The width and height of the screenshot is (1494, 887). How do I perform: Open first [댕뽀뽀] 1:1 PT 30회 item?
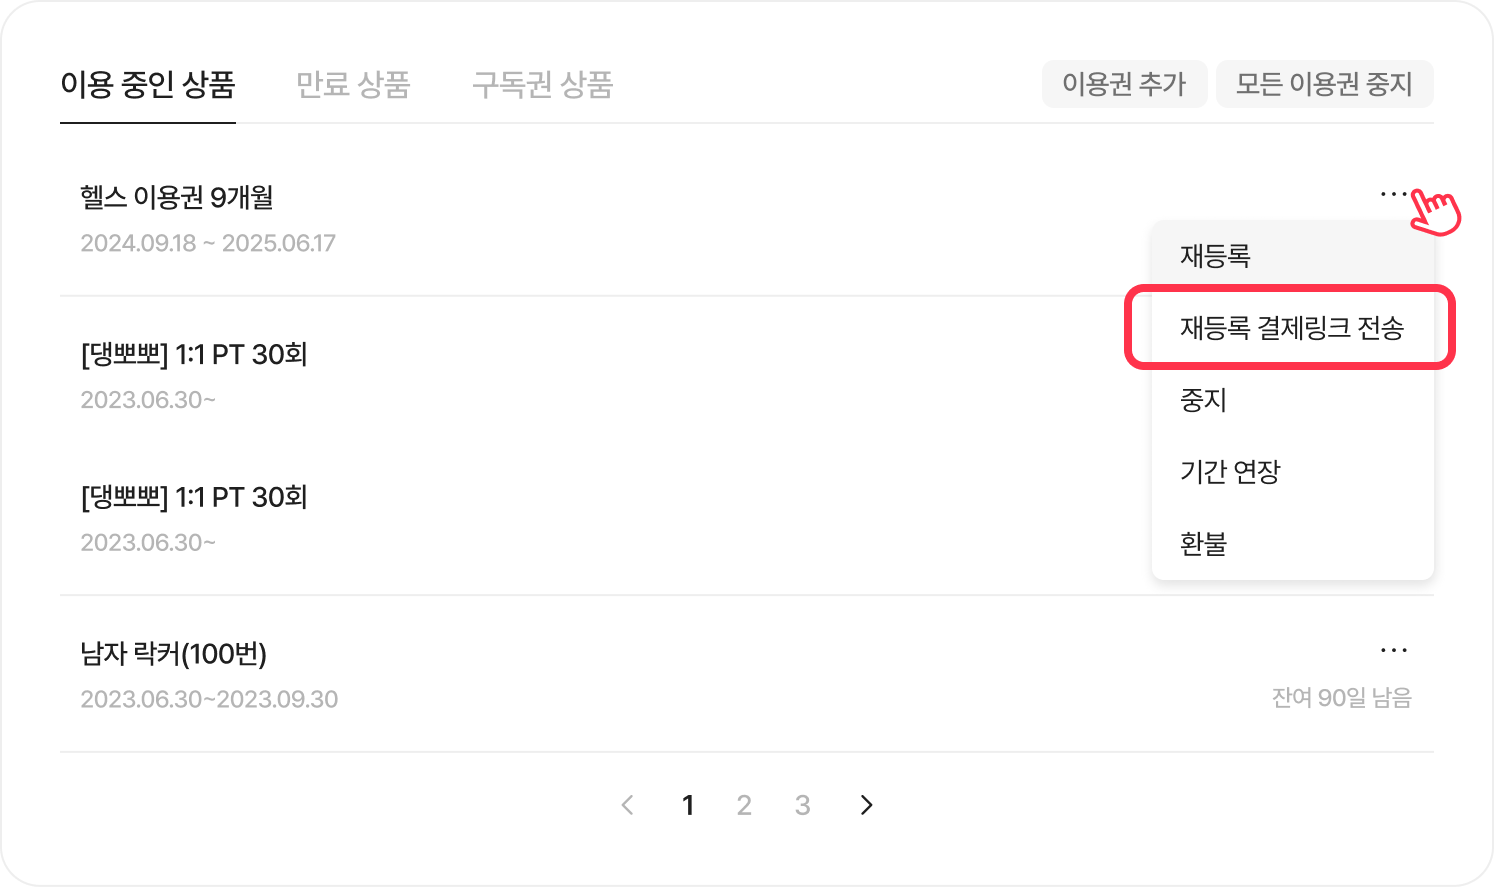(x=194, y=355)
